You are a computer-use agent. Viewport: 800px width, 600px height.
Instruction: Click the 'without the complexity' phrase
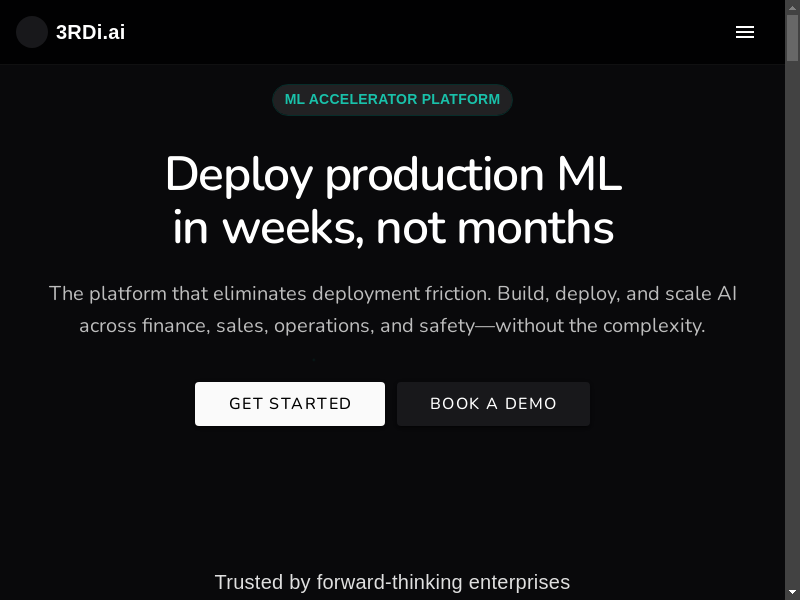(x=600, y=326)
